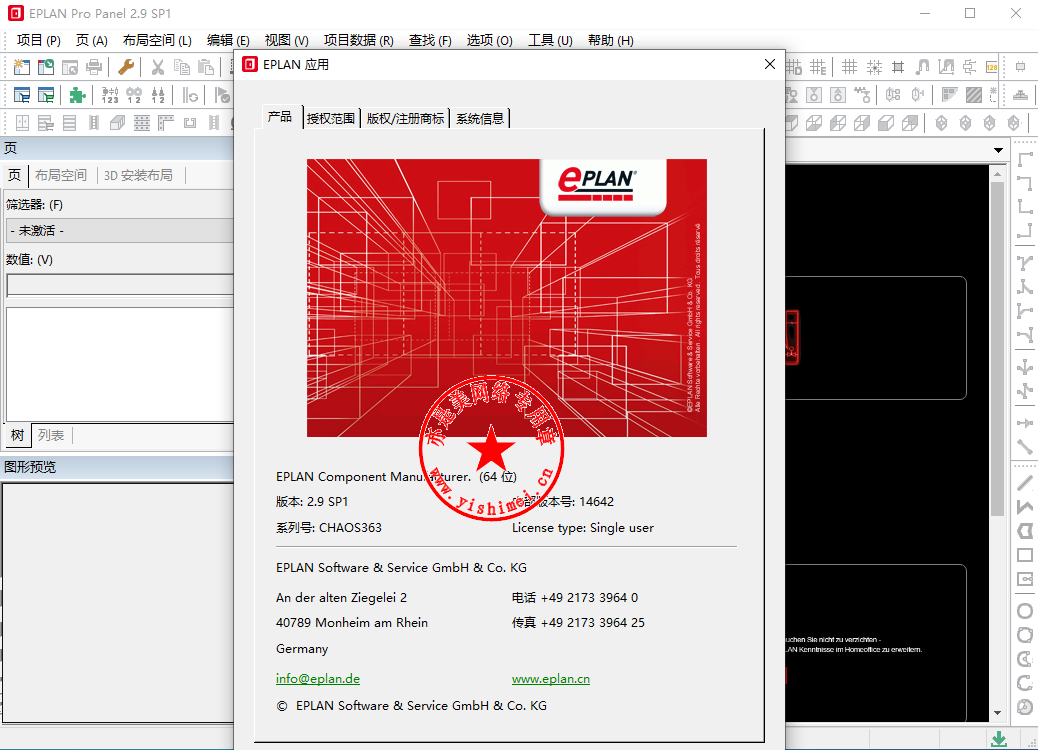Click the 图形预览 panel header
Viewport: 1038px width, 750px height.
tap(117, 467)
